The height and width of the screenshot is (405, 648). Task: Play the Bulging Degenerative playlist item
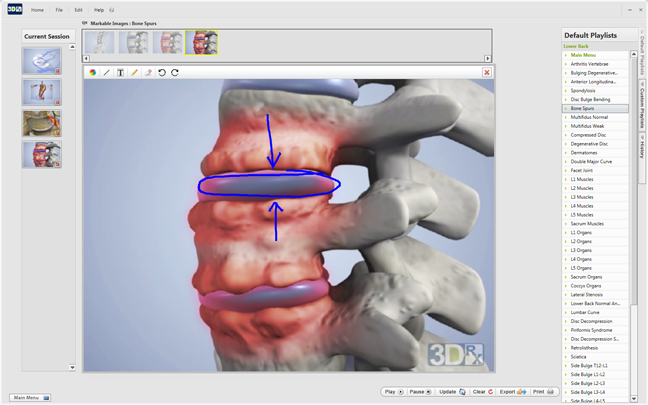596,73
